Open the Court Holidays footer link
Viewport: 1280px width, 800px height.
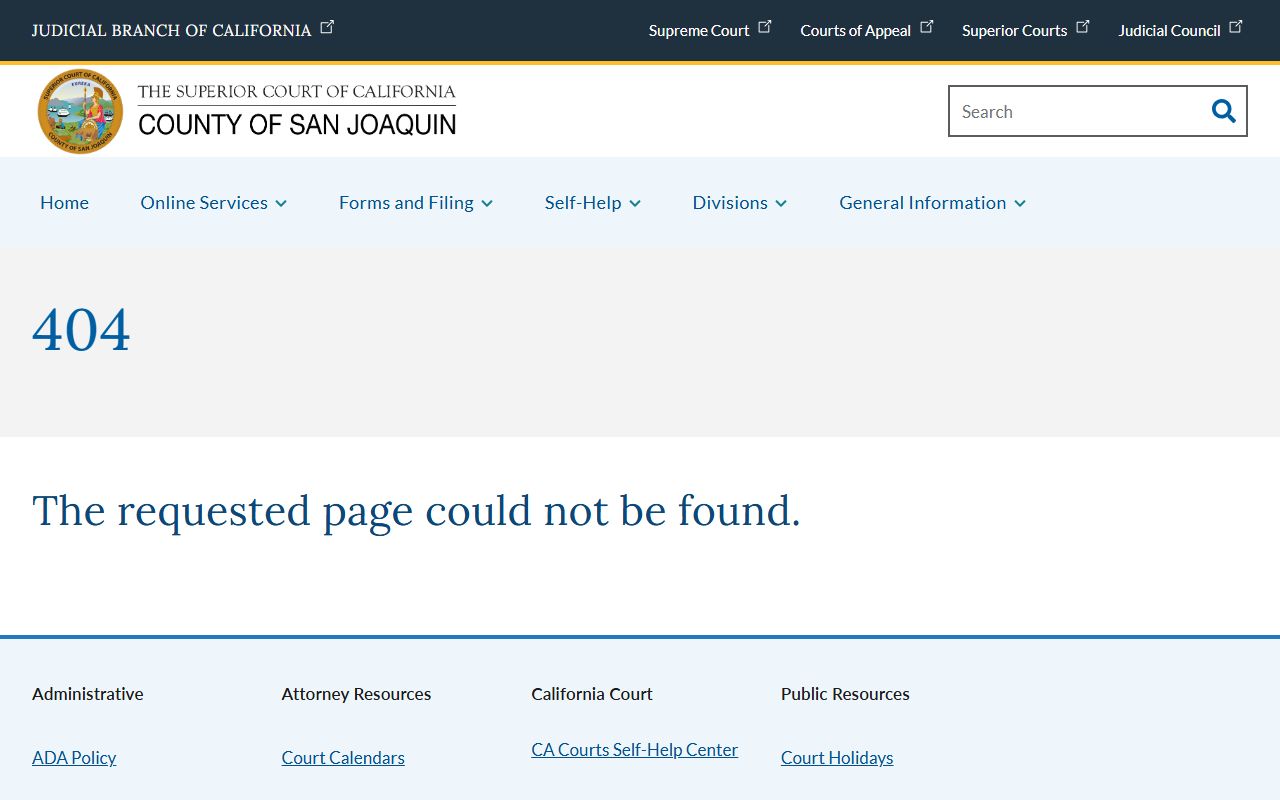coord(837,758)
